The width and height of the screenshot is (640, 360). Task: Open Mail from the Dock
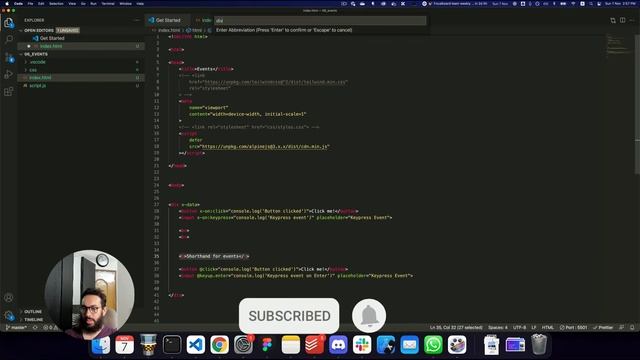pyautogui.click(x=409, y=345)
